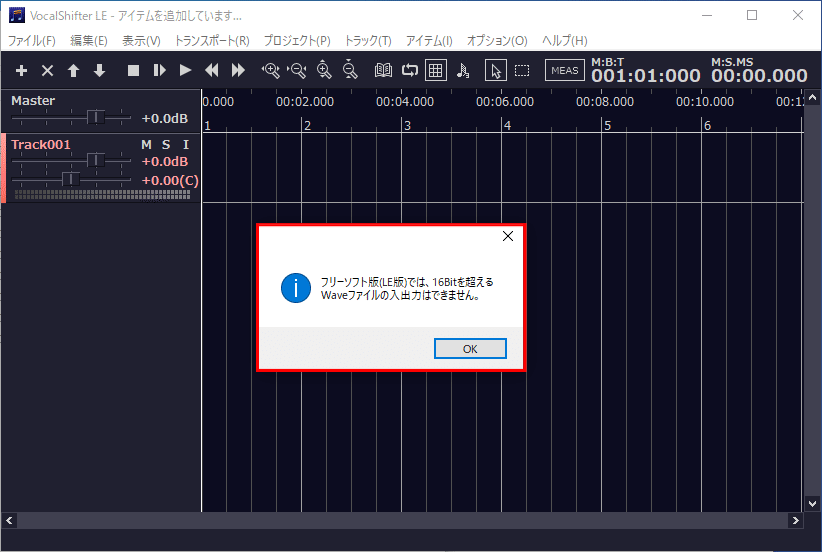The height and width of the screenshot is (552, 822).
Task: Zoom out horizontally with magnifier icon
Action: 297,70
